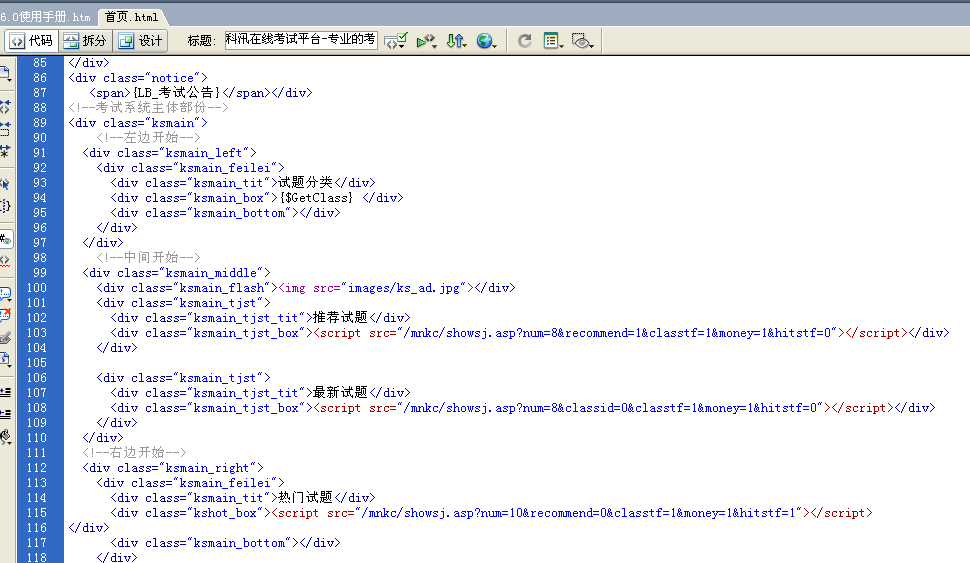Click the Refresh design view icon
Screen dimensions: 970x563
(x=525, y=41)
